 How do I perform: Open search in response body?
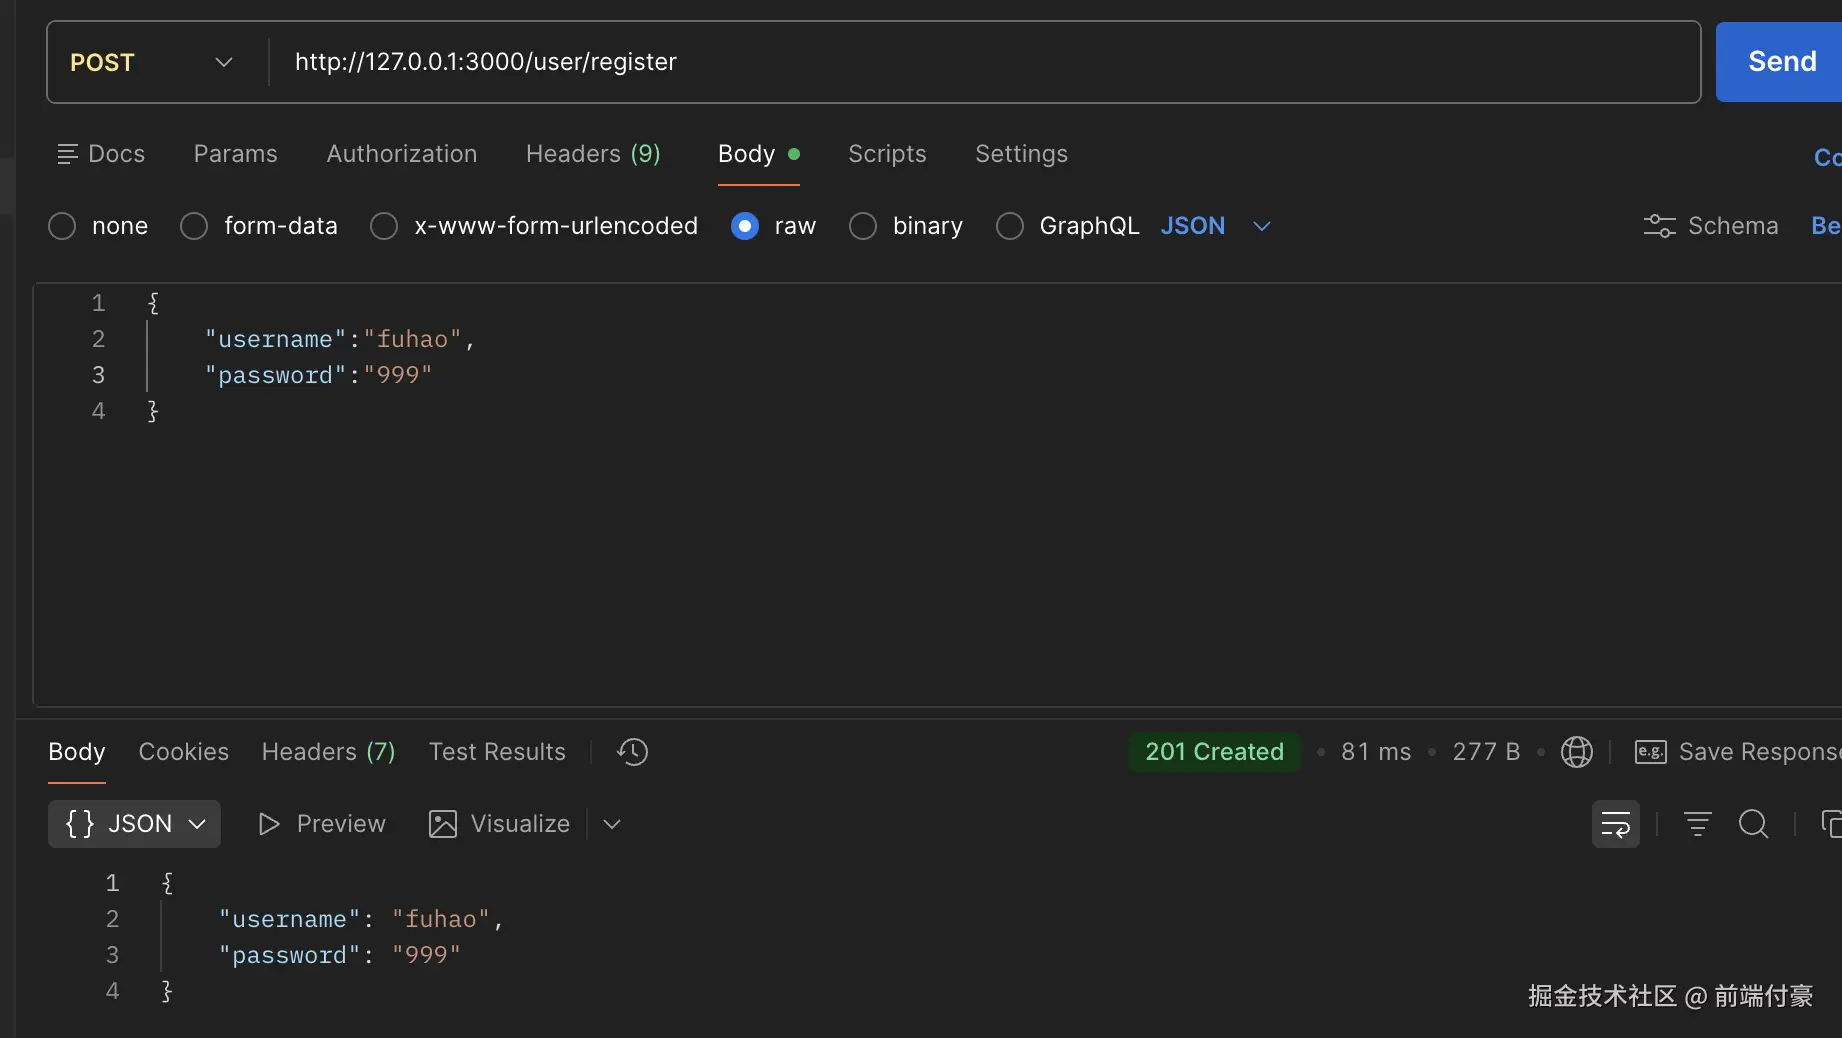coord(1753,824)
